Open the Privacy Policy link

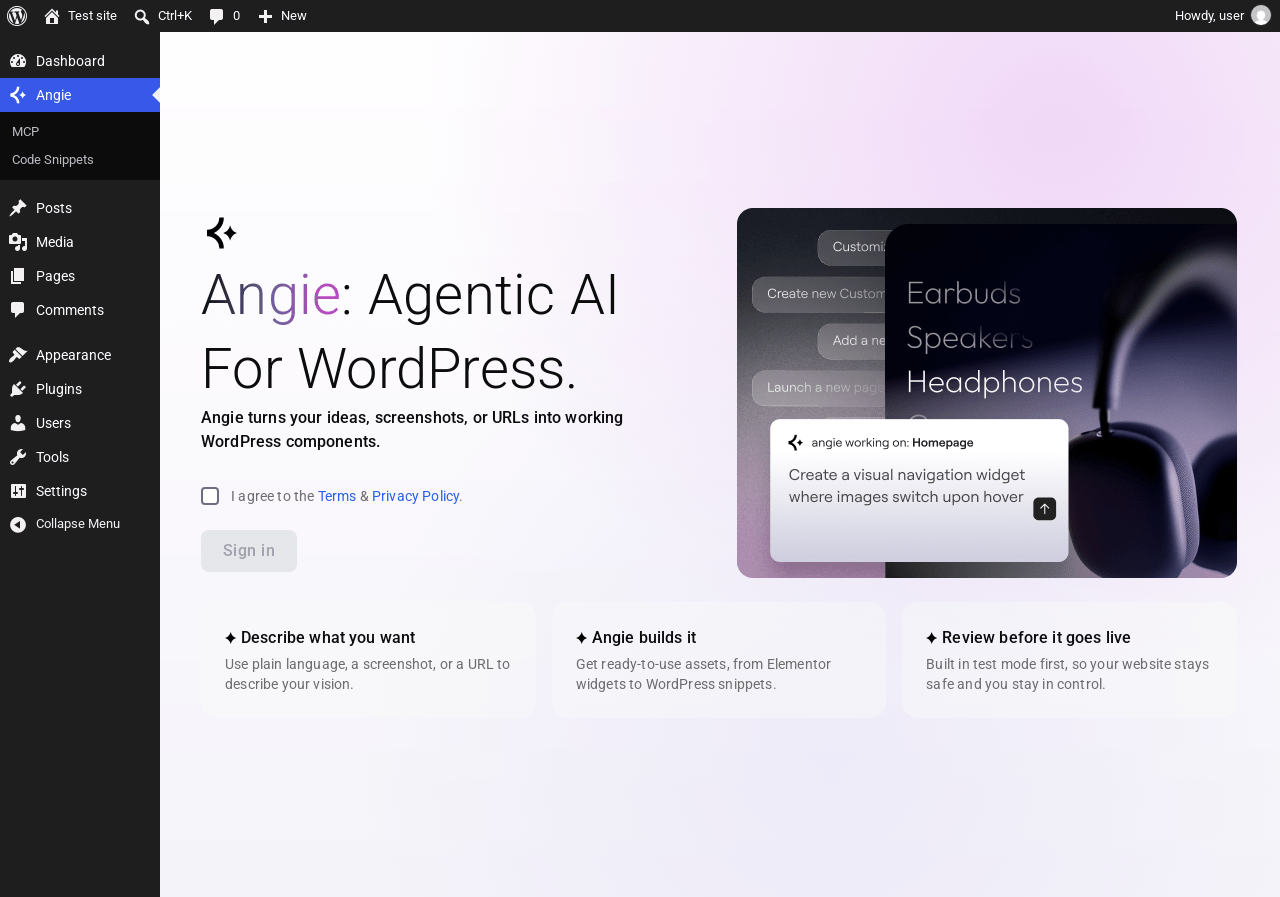click(416, 496)
